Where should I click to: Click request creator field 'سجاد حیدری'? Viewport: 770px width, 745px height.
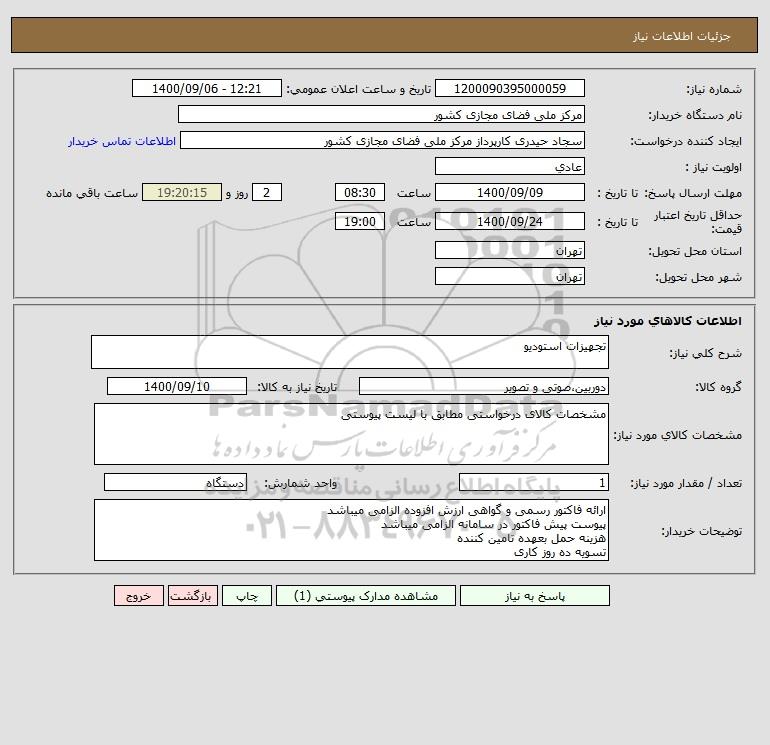(383, 140)
